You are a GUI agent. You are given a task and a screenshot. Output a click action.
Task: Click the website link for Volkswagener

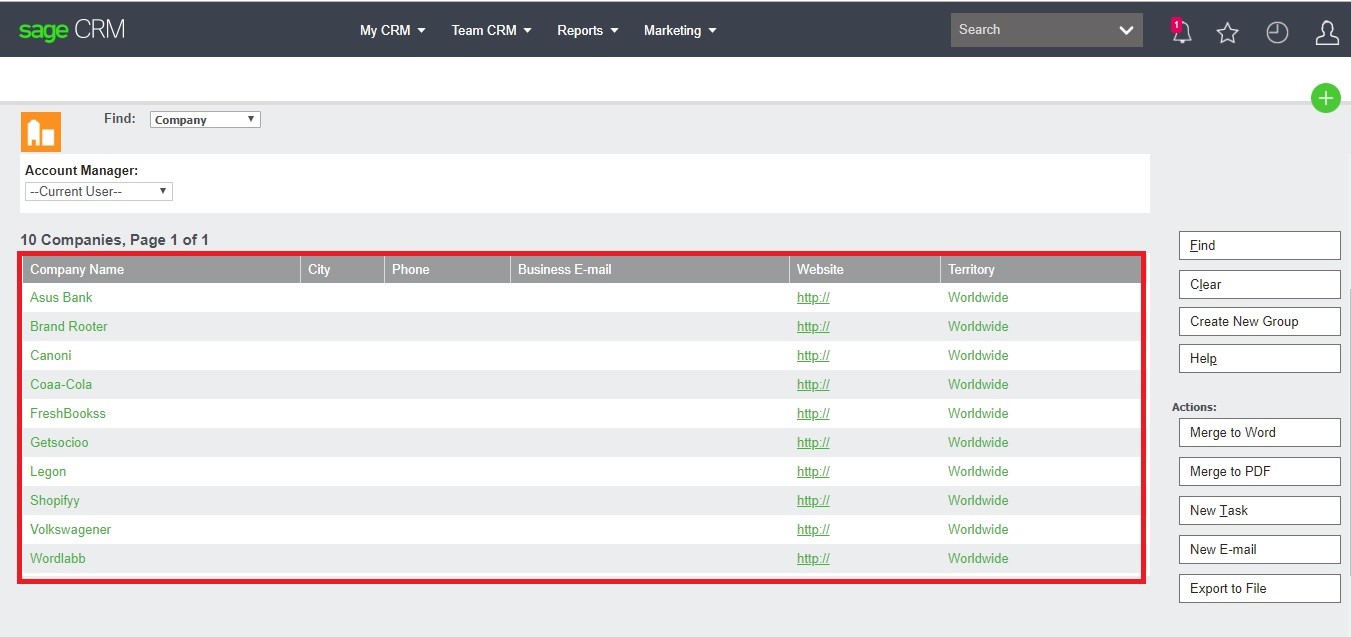coord(813,529)
